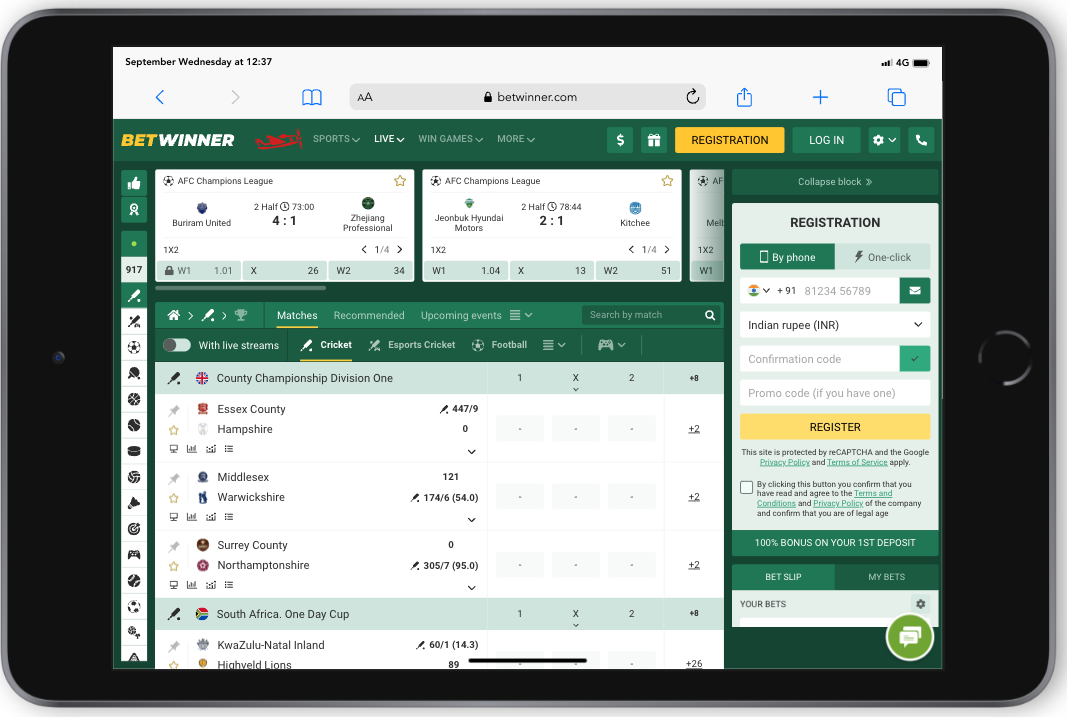Screen dimensions: 1067x717
Task: Open the live chat bubble
Action: click(x=909, y=637)
